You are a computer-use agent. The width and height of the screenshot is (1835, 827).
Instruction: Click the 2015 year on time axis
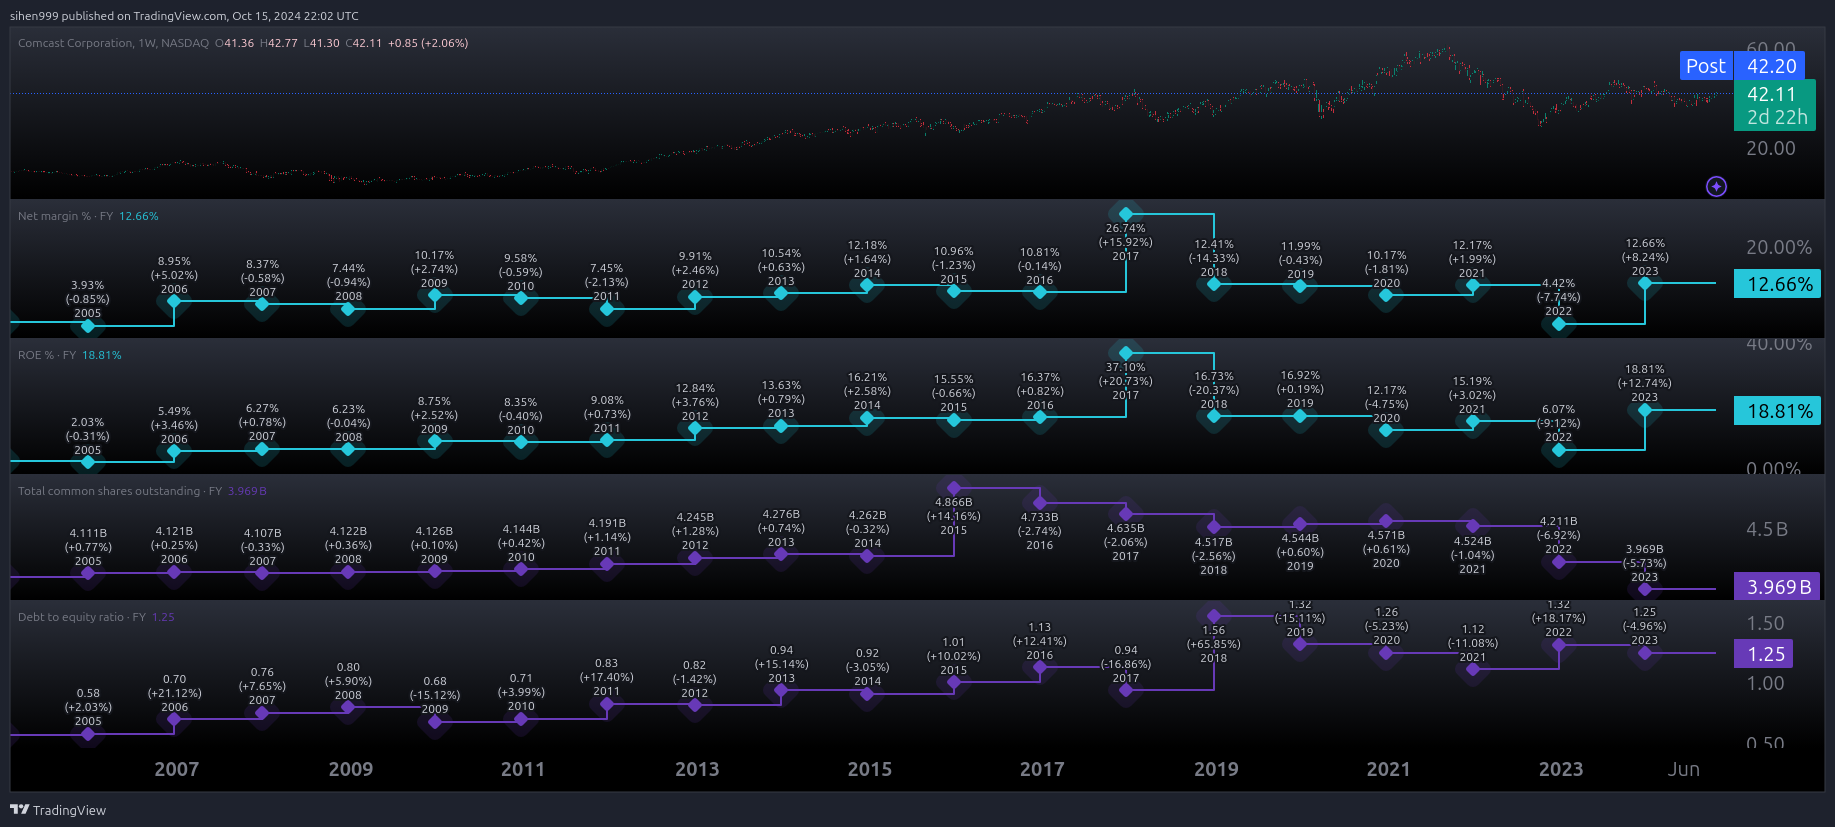click(869, 769)
